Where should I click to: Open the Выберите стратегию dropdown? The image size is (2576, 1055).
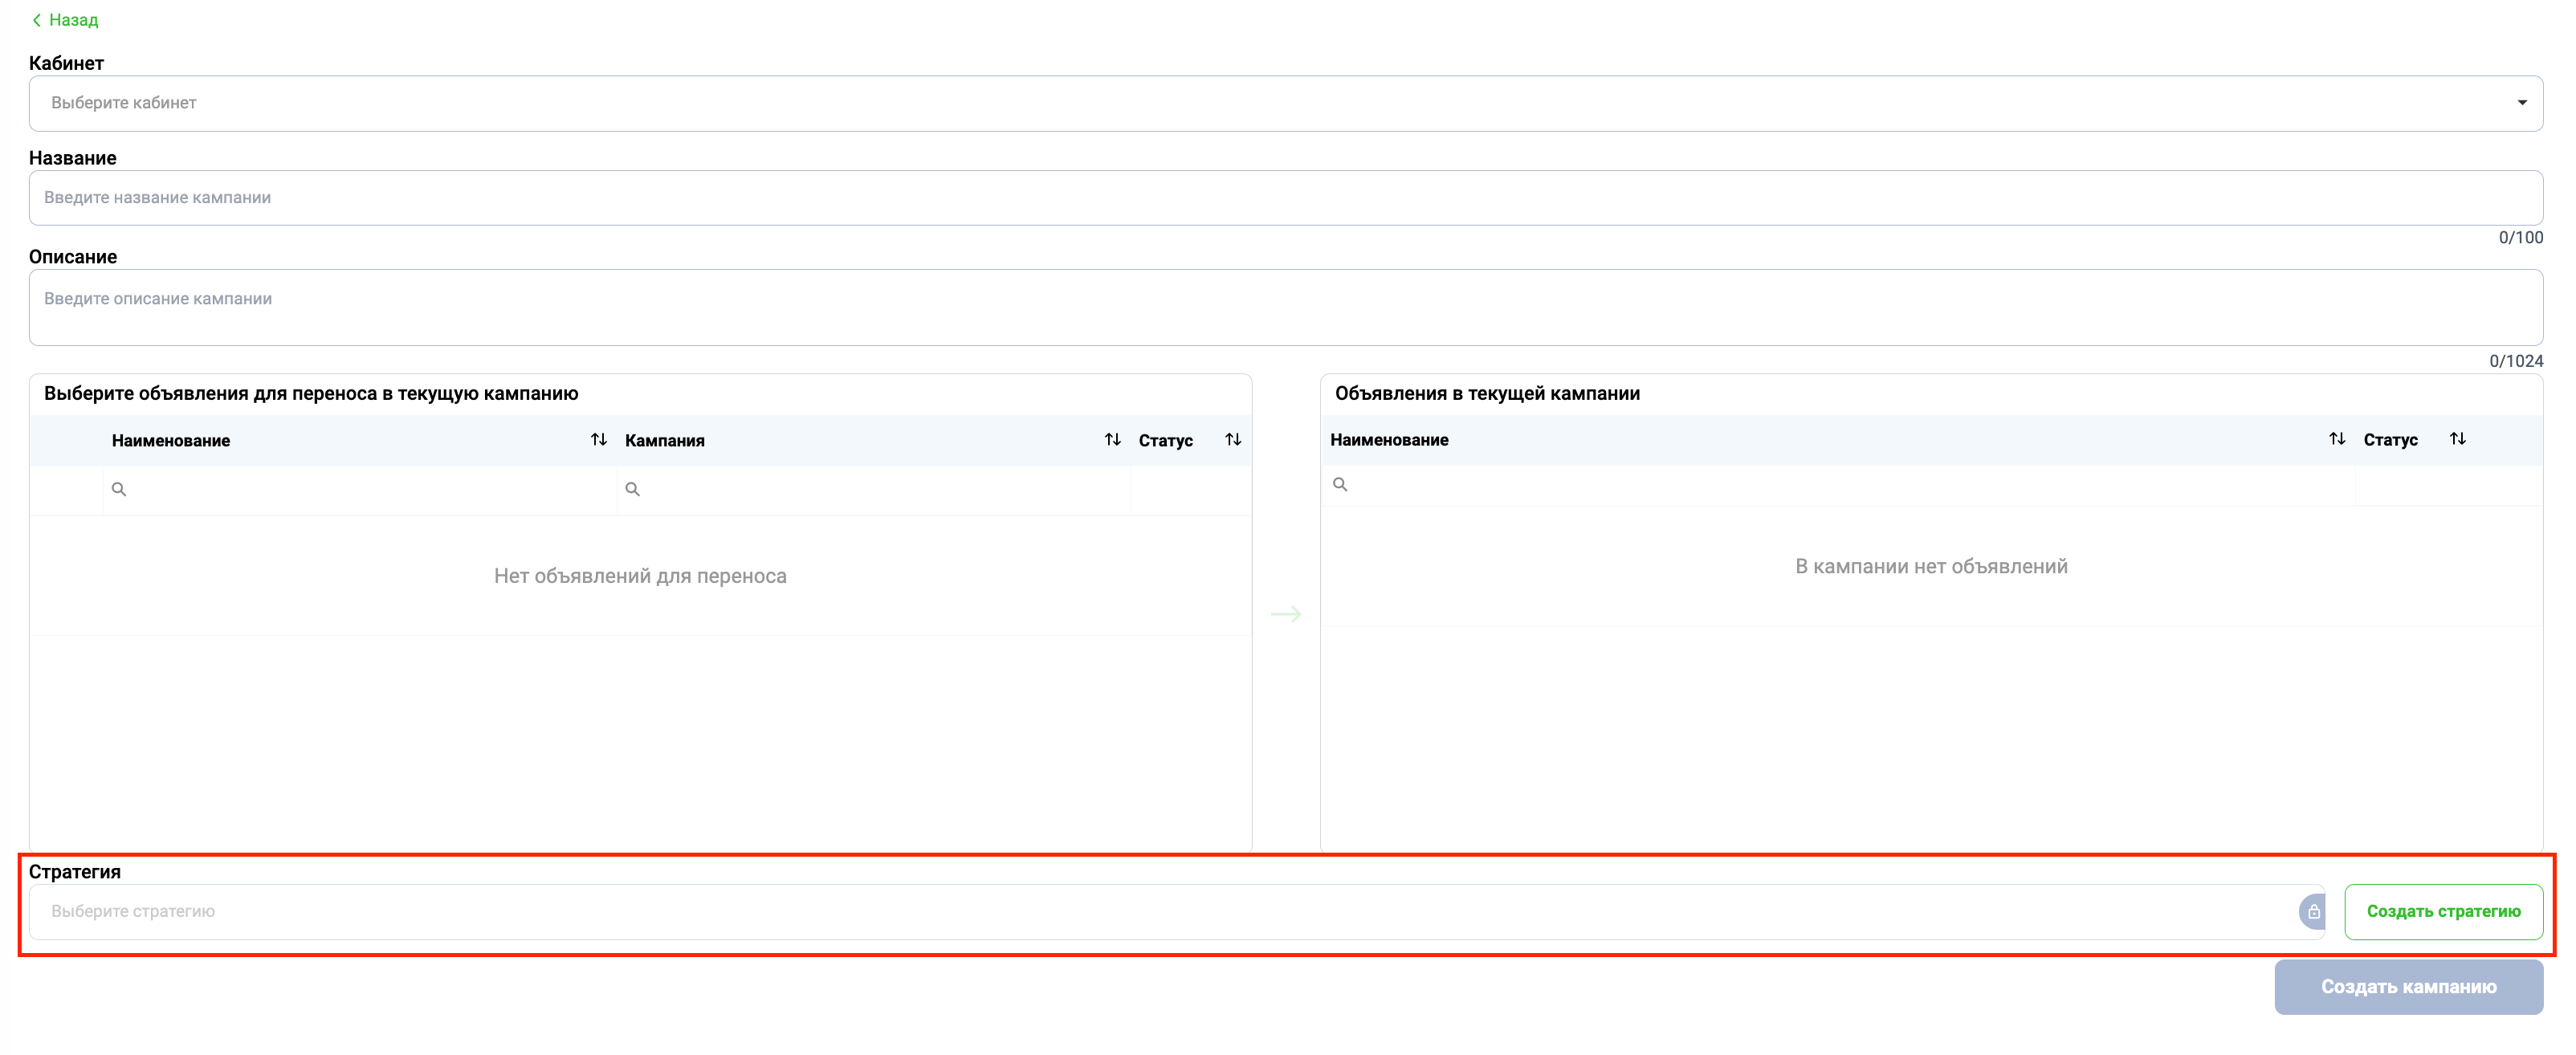tap(1176, 912)
